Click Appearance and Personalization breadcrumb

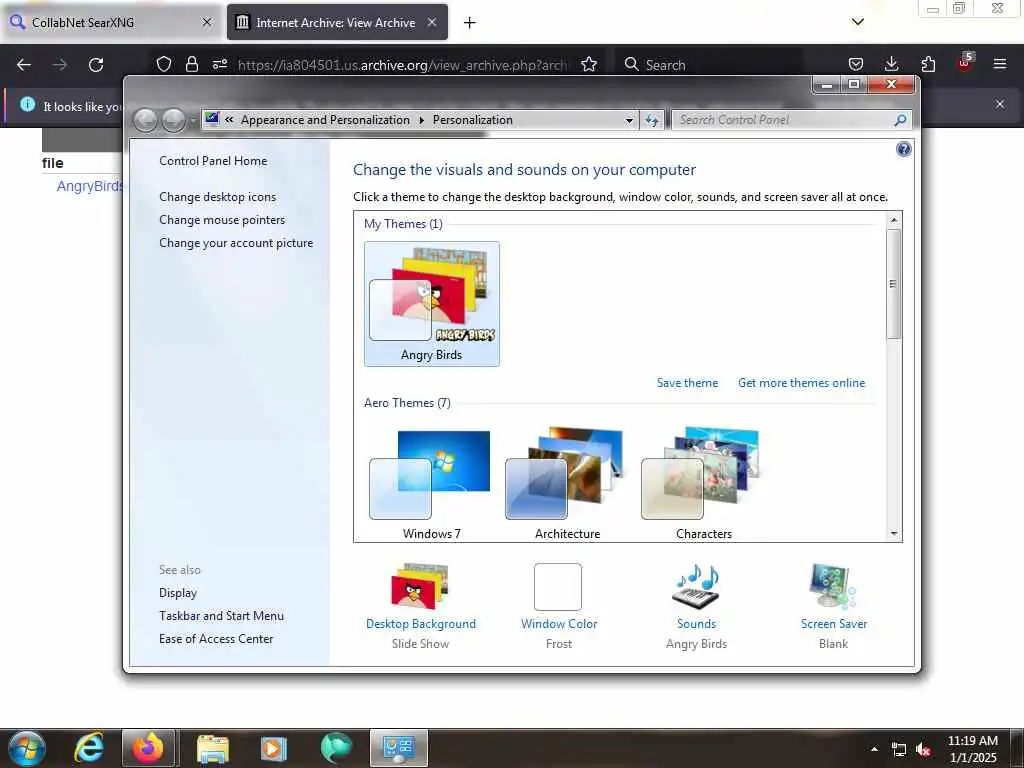[x=325, y=120]
